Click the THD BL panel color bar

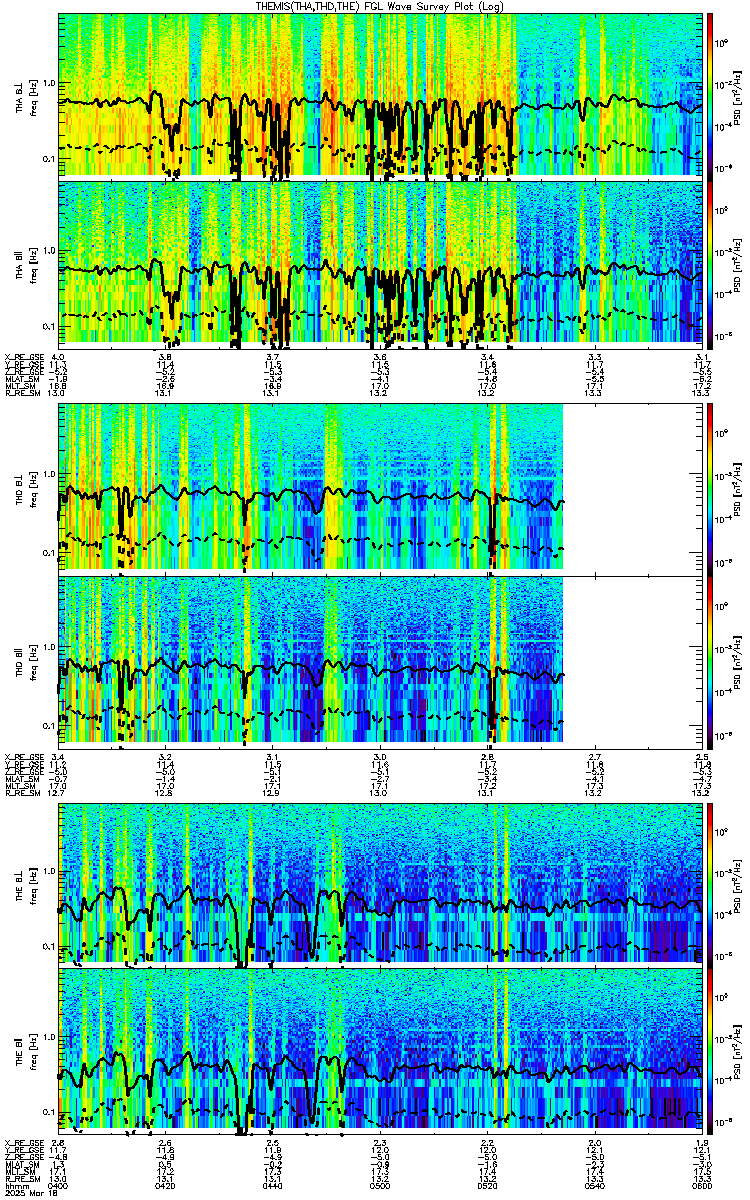click(x=710, y=486)
